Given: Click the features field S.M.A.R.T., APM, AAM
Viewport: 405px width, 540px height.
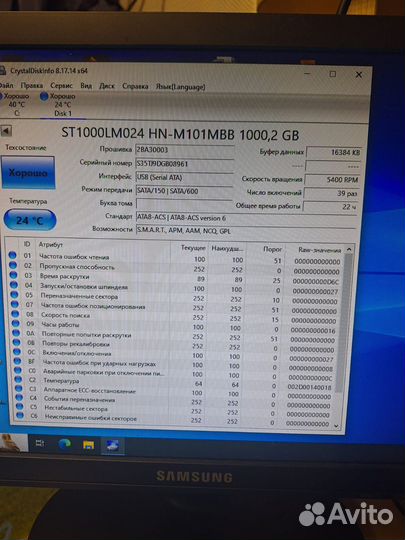Looking at the screenshot, I should (246, 231).
